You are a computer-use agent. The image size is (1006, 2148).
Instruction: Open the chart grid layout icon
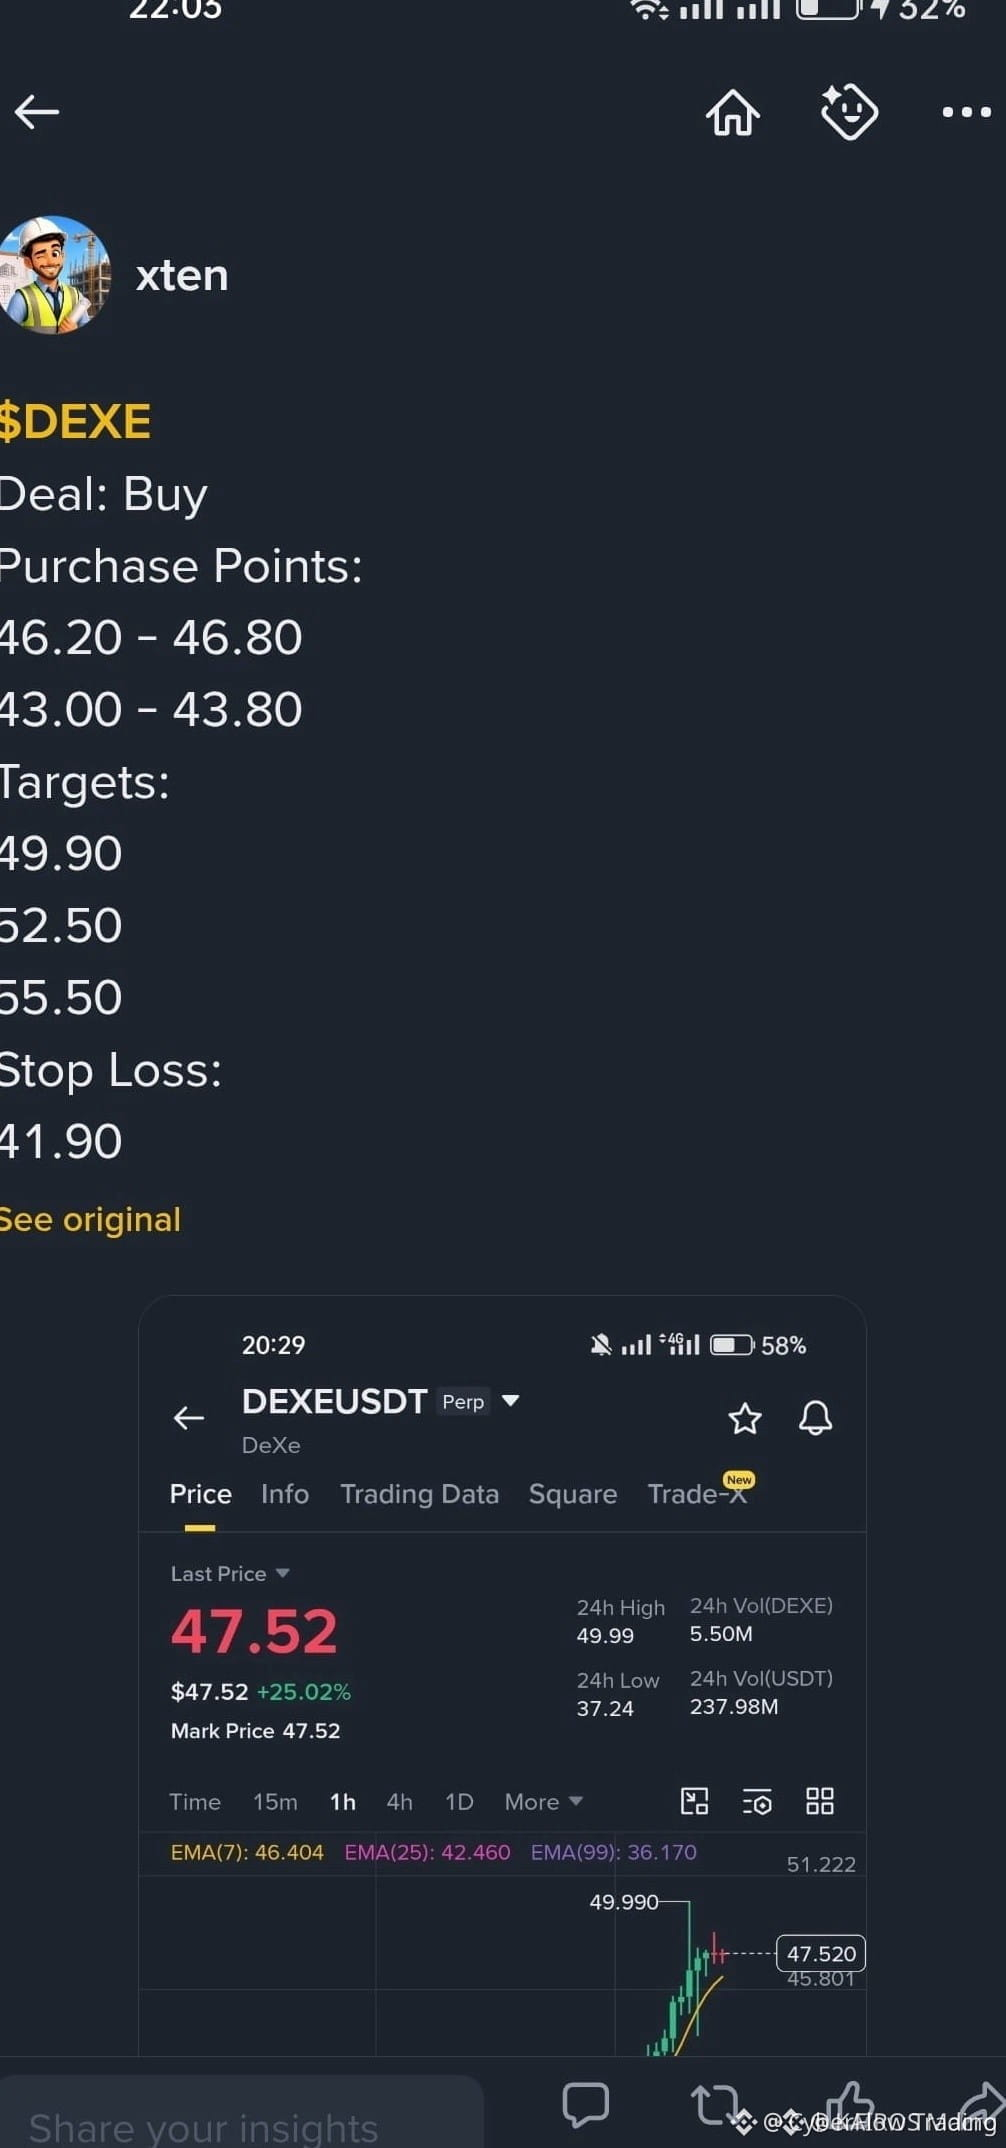[820, 1801]
